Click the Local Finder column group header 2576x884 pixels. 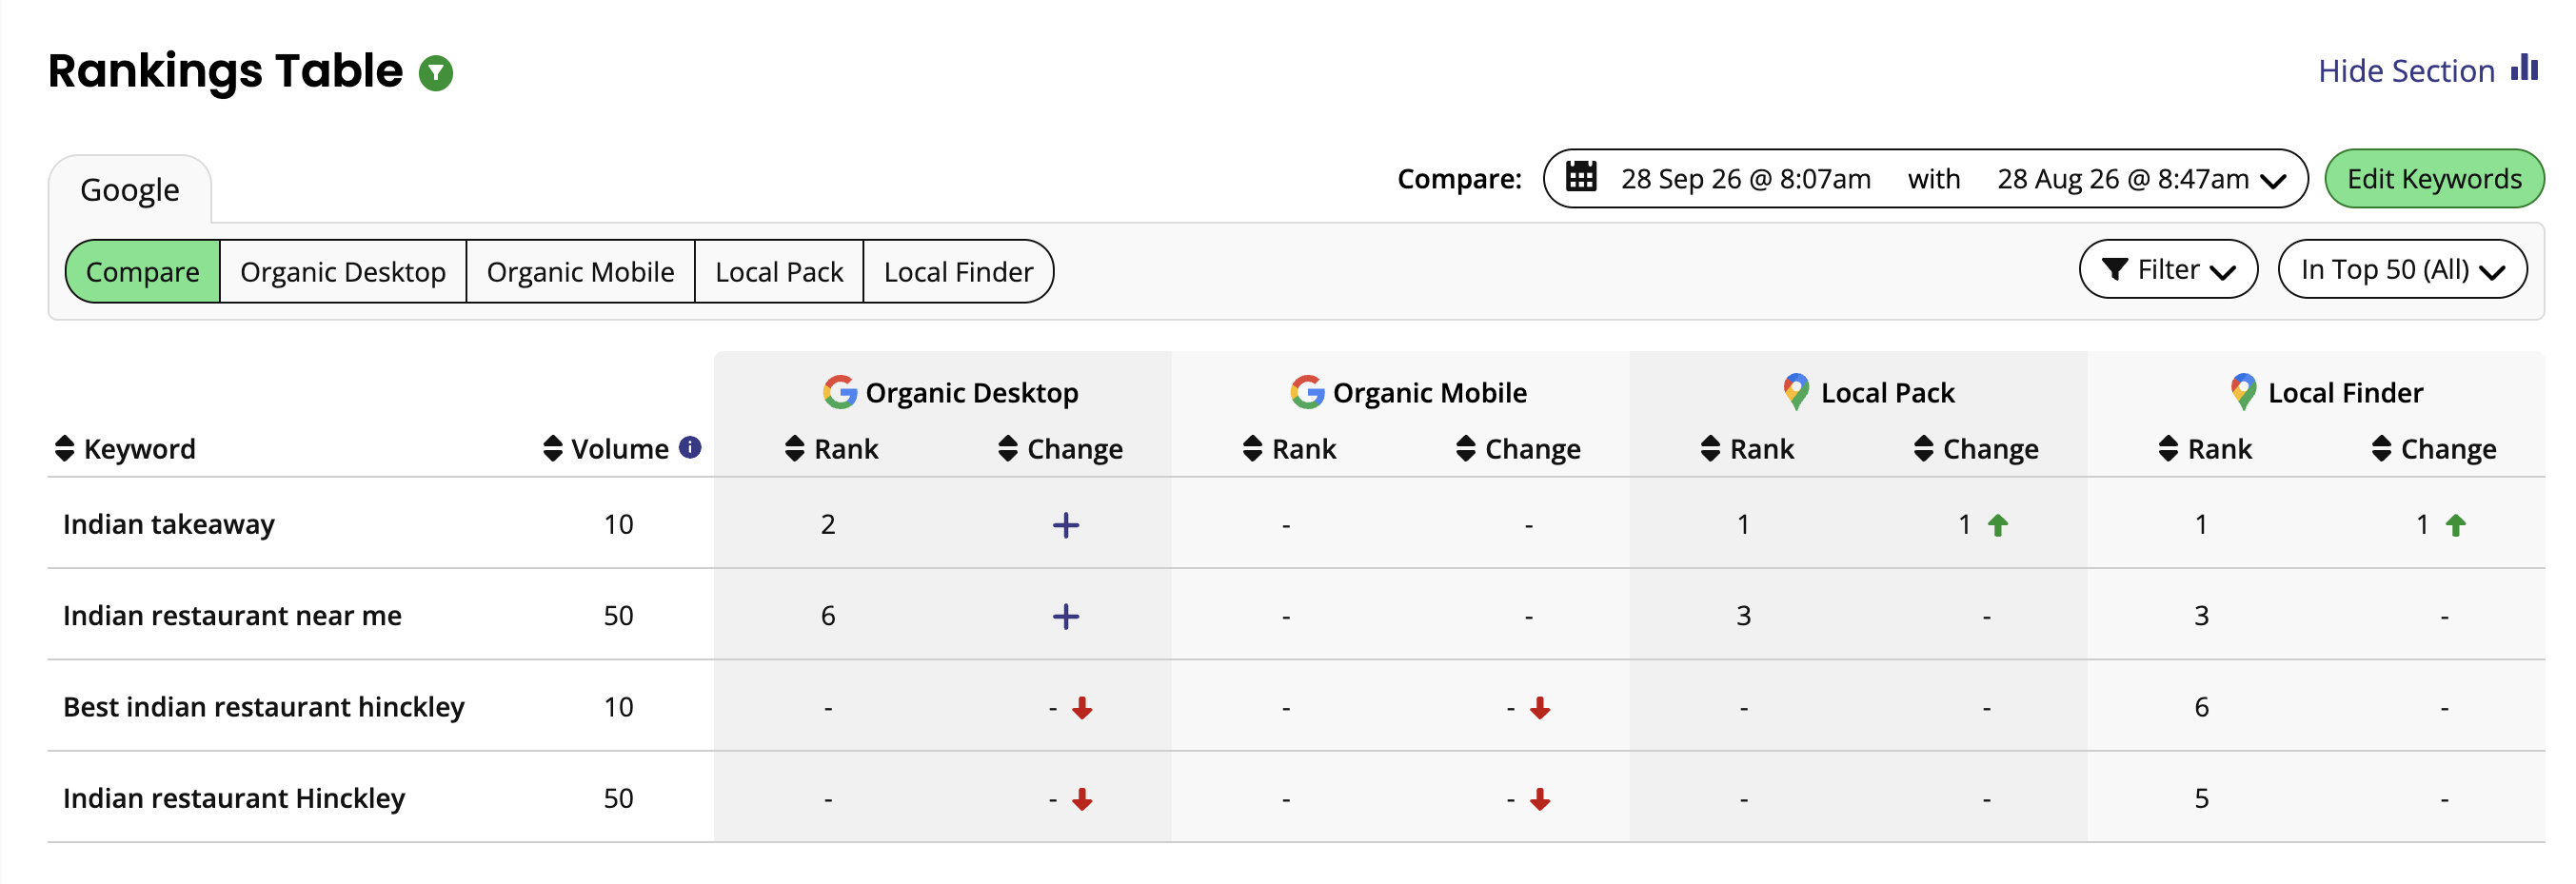click(2326, 392)
